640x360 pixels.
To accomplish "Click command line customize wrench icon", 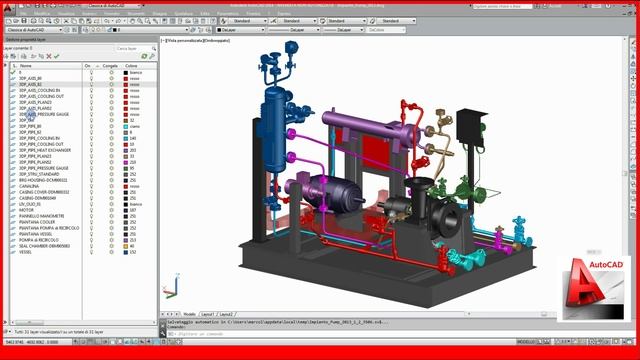I will (x=163, y=334).
